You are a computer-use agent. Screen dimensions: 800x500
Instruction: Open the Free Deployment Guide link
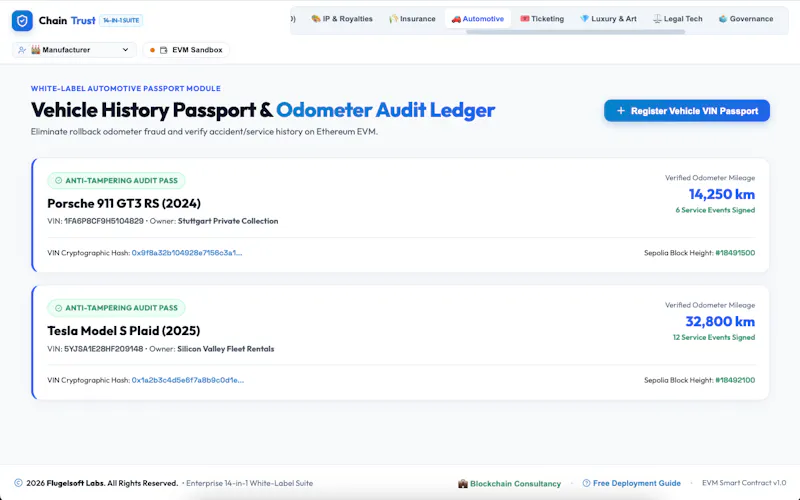coord(632,483)
